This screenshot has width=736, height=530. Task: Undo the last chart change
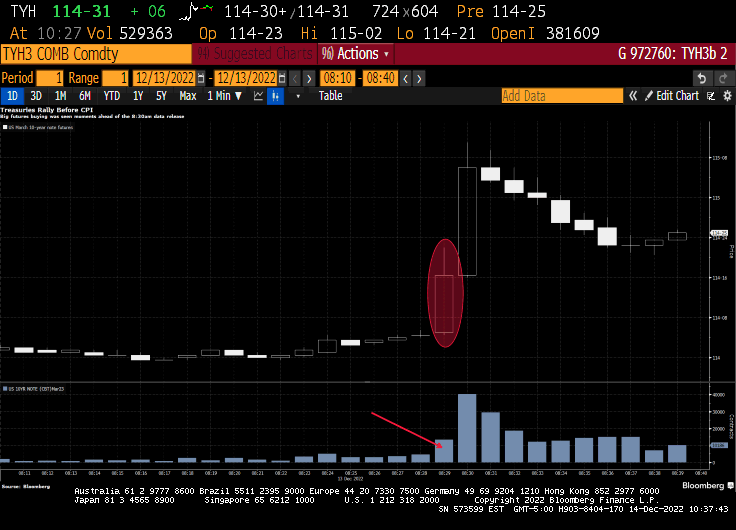(x=702, y=78)
